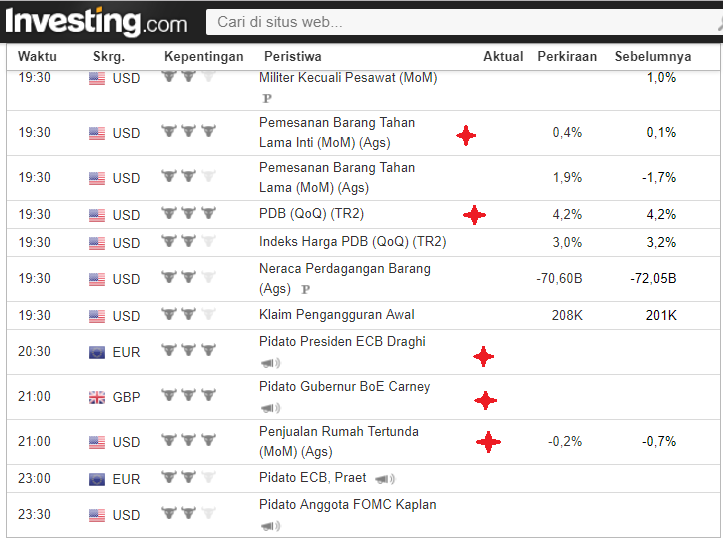The width and height of the screenshot is (723, 543).
Task: Click the EU flag in the 20:30 EUR row
Action: 97,352
